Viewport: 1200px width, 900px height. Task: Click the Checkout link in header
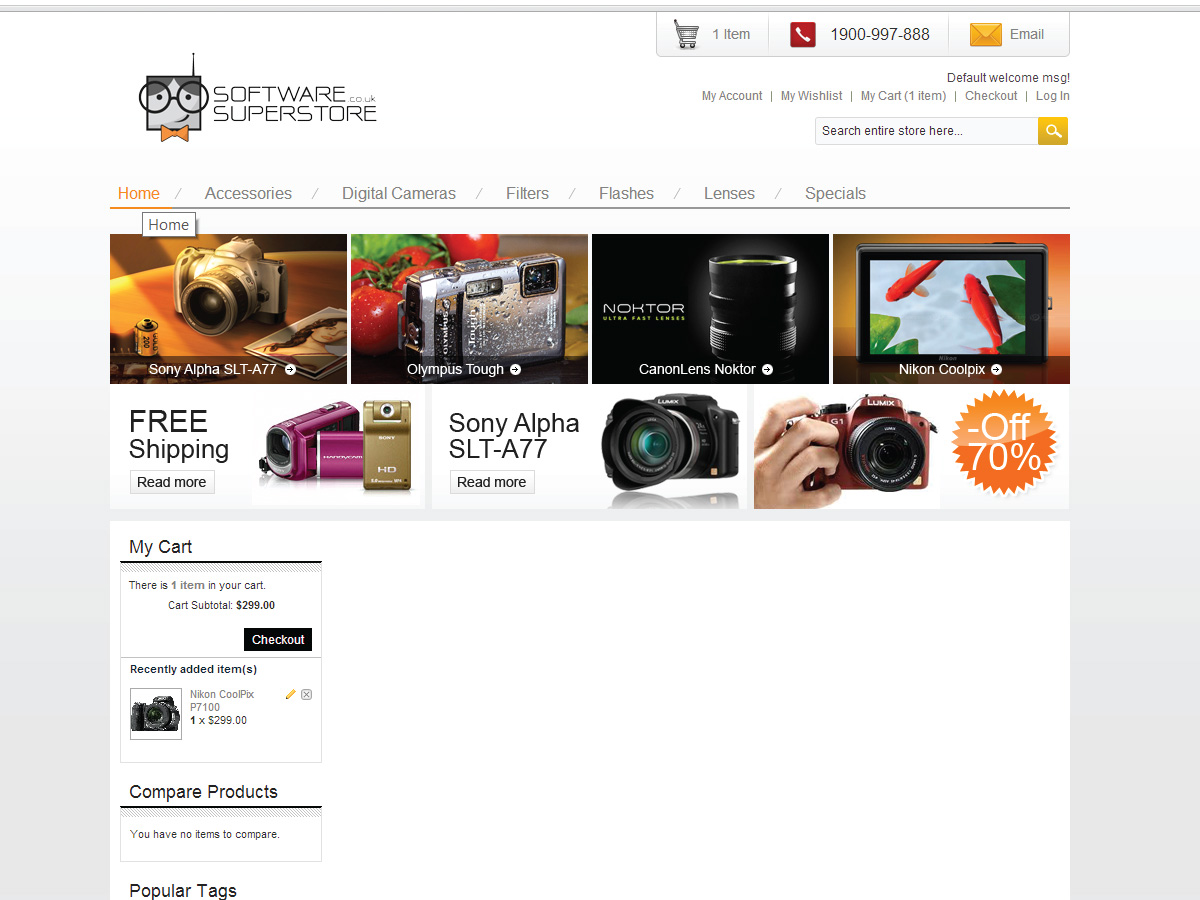[x=991, y=96]
